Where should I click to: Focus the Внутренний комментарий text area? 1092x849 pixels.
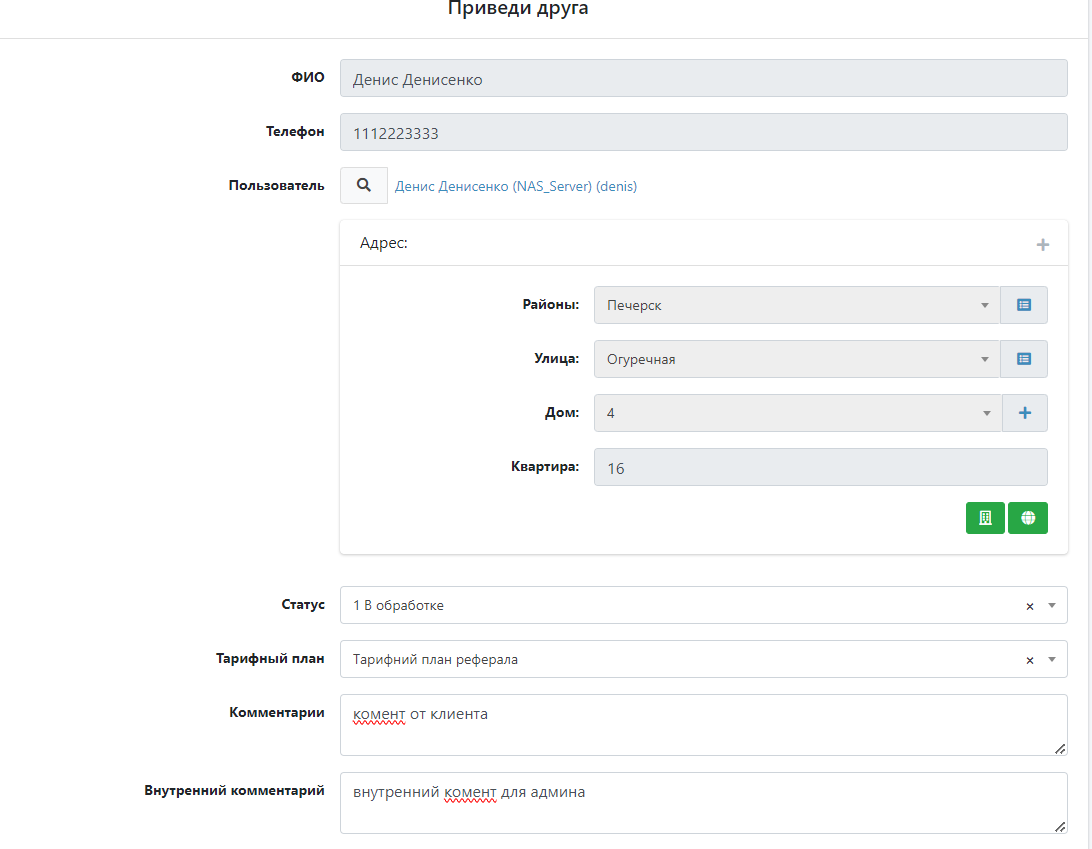click(703, 803)
